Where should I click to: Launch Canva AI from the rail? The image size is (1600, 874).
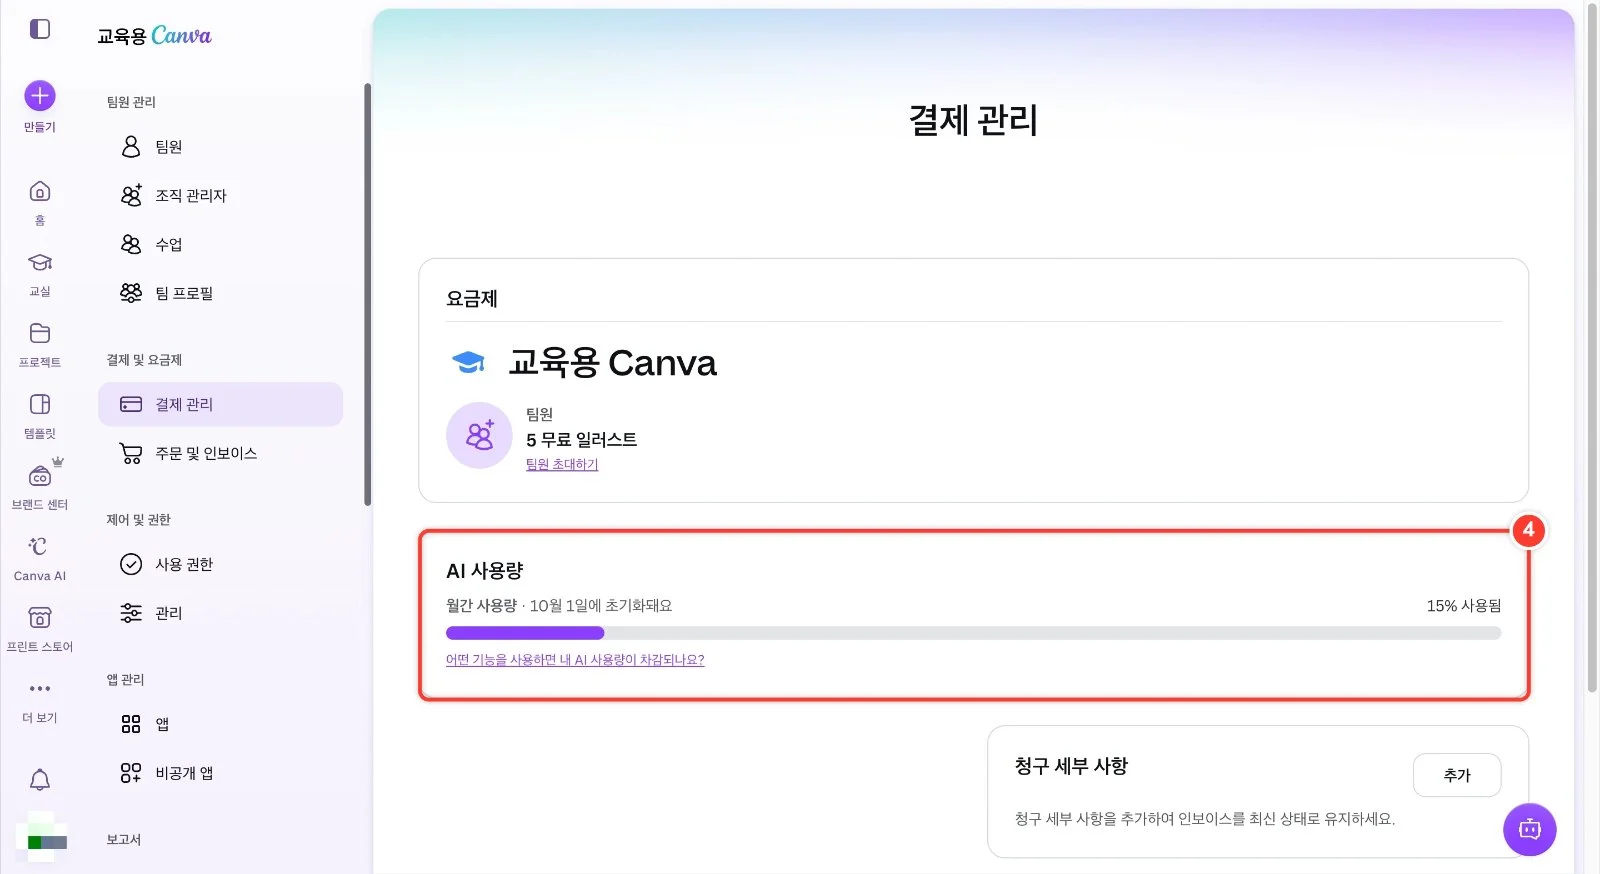click(40, 558)
